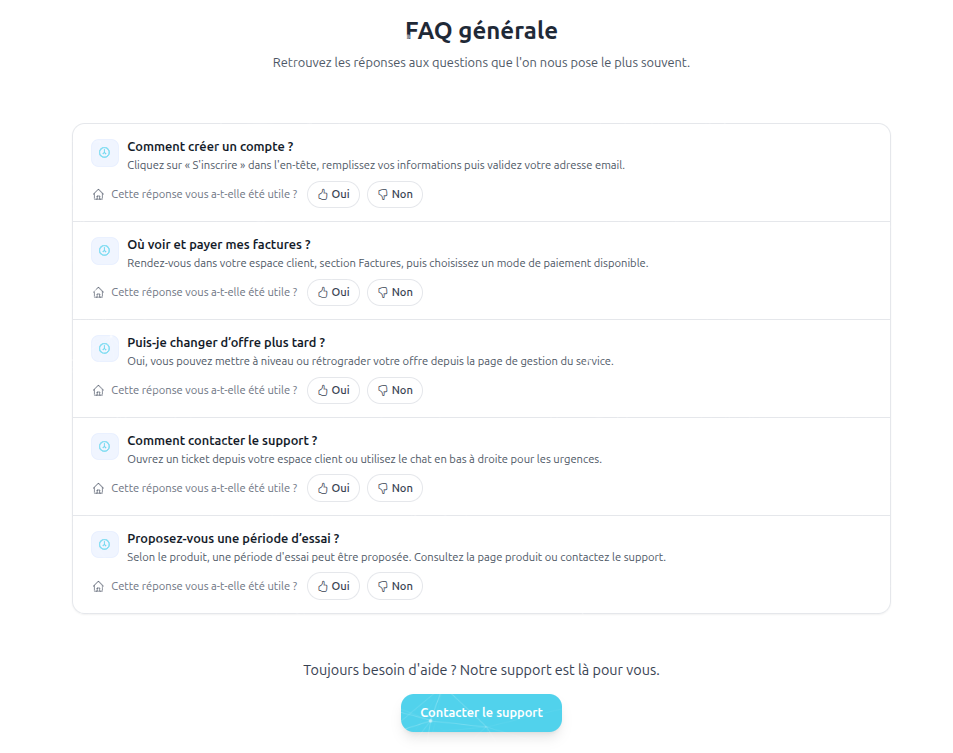Click the icon next to "Où voir et payer mes factures ?"
953x753 pixels.
(104, 250)
